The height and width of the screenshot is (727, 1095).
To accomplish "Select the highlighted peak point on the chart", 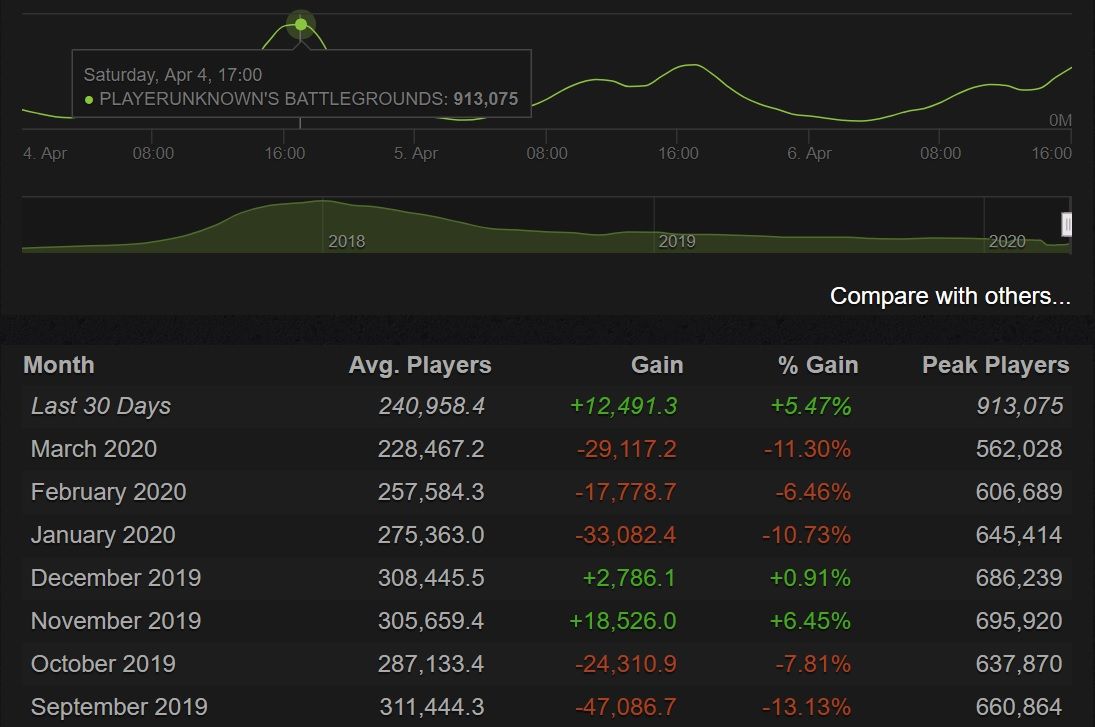I will pos(301,24).
